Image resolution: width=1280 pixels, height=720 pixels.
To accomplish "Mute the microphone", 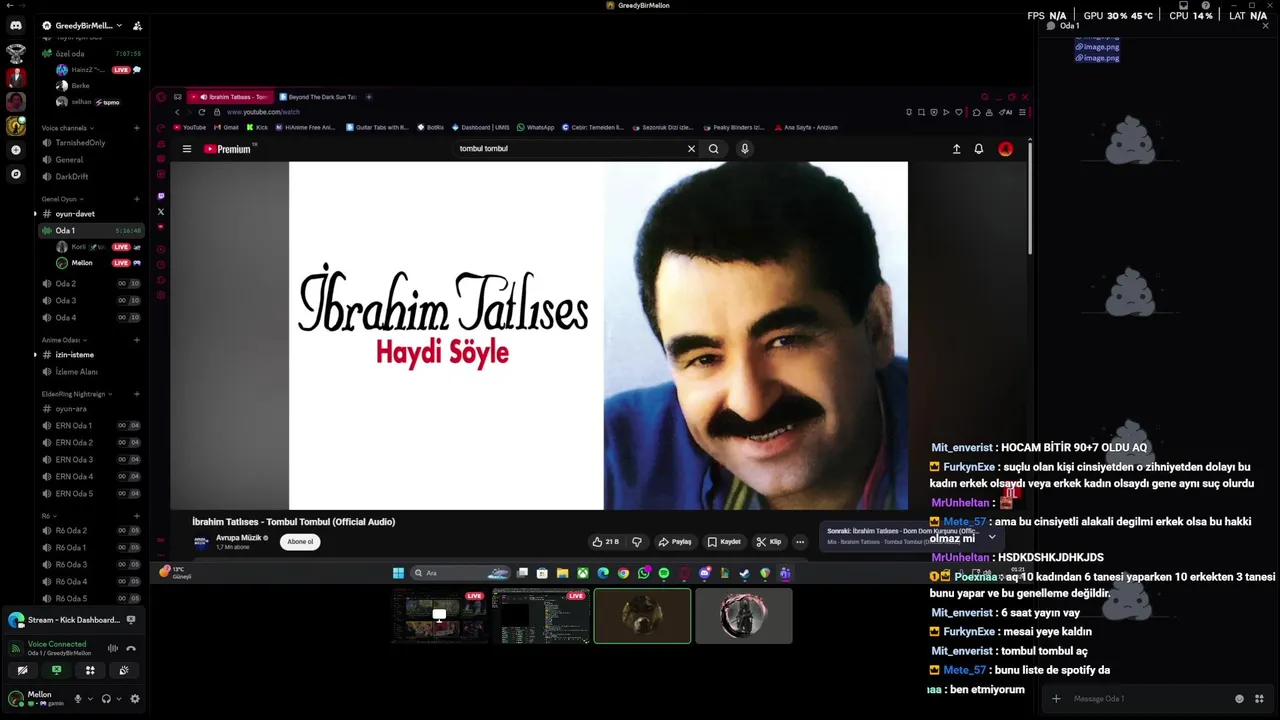I will click(78, 699).
